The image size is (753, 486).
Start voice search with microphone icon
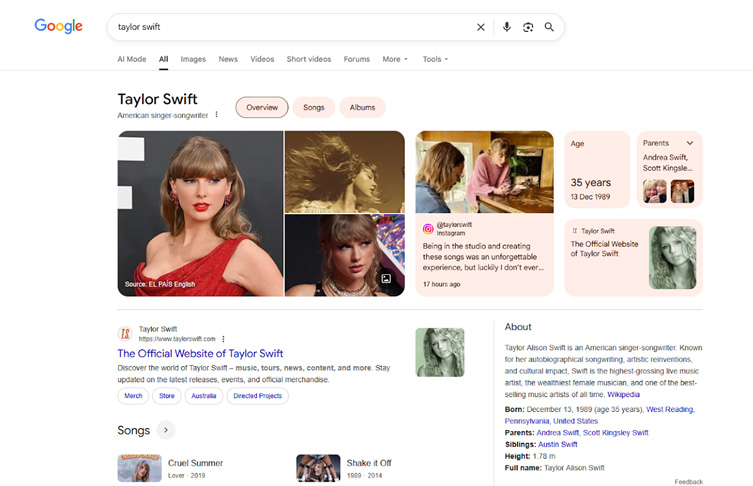[x=506, y=27]
